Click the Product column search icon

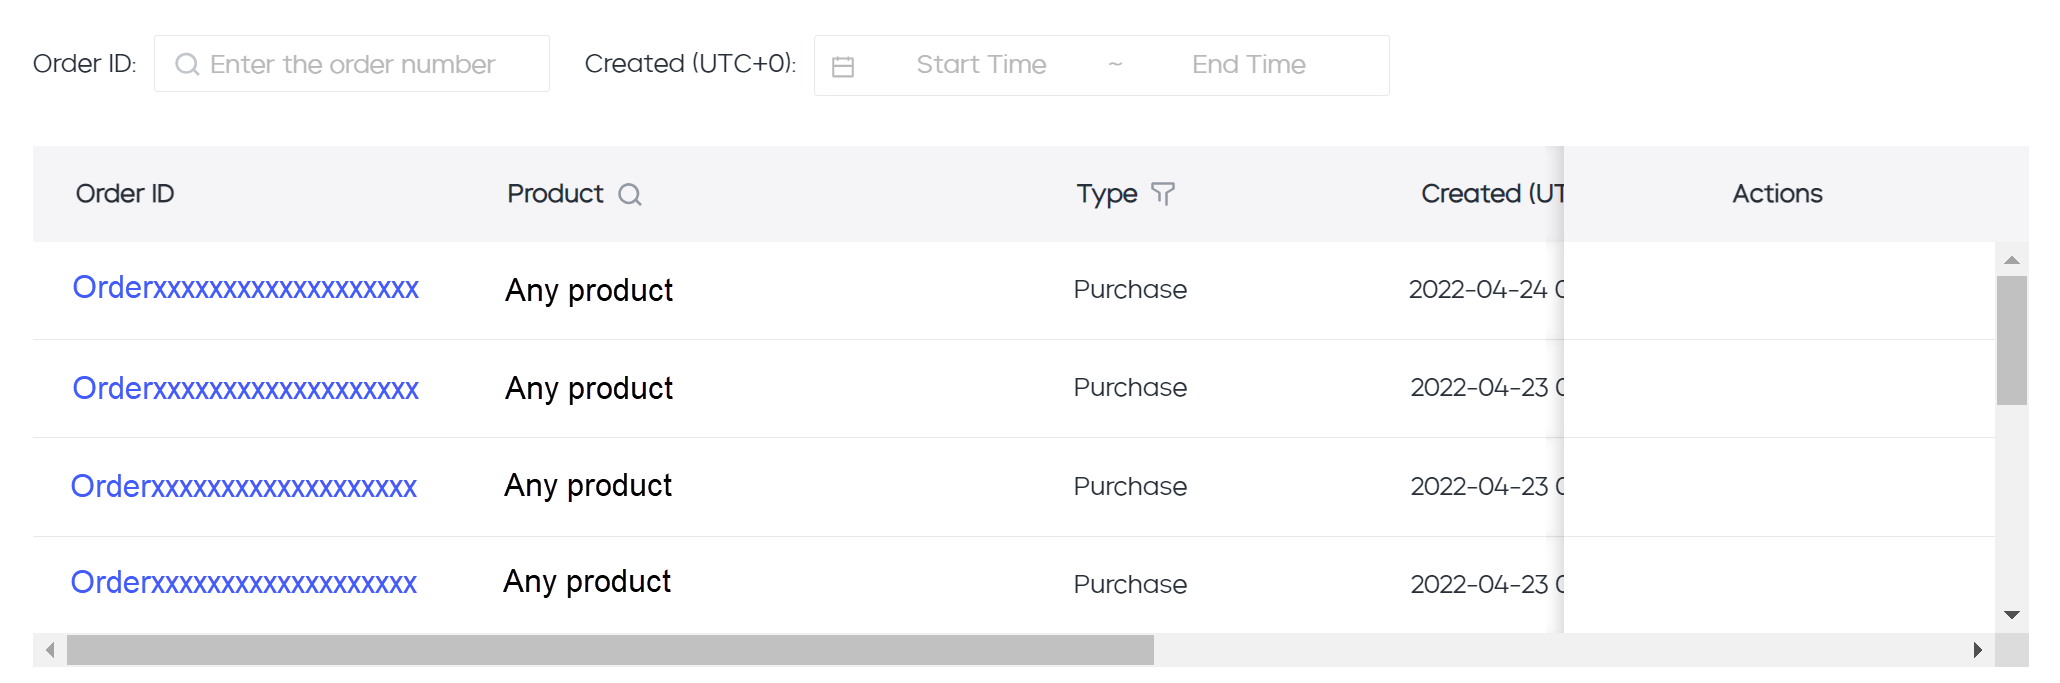[x=629, y=194]
